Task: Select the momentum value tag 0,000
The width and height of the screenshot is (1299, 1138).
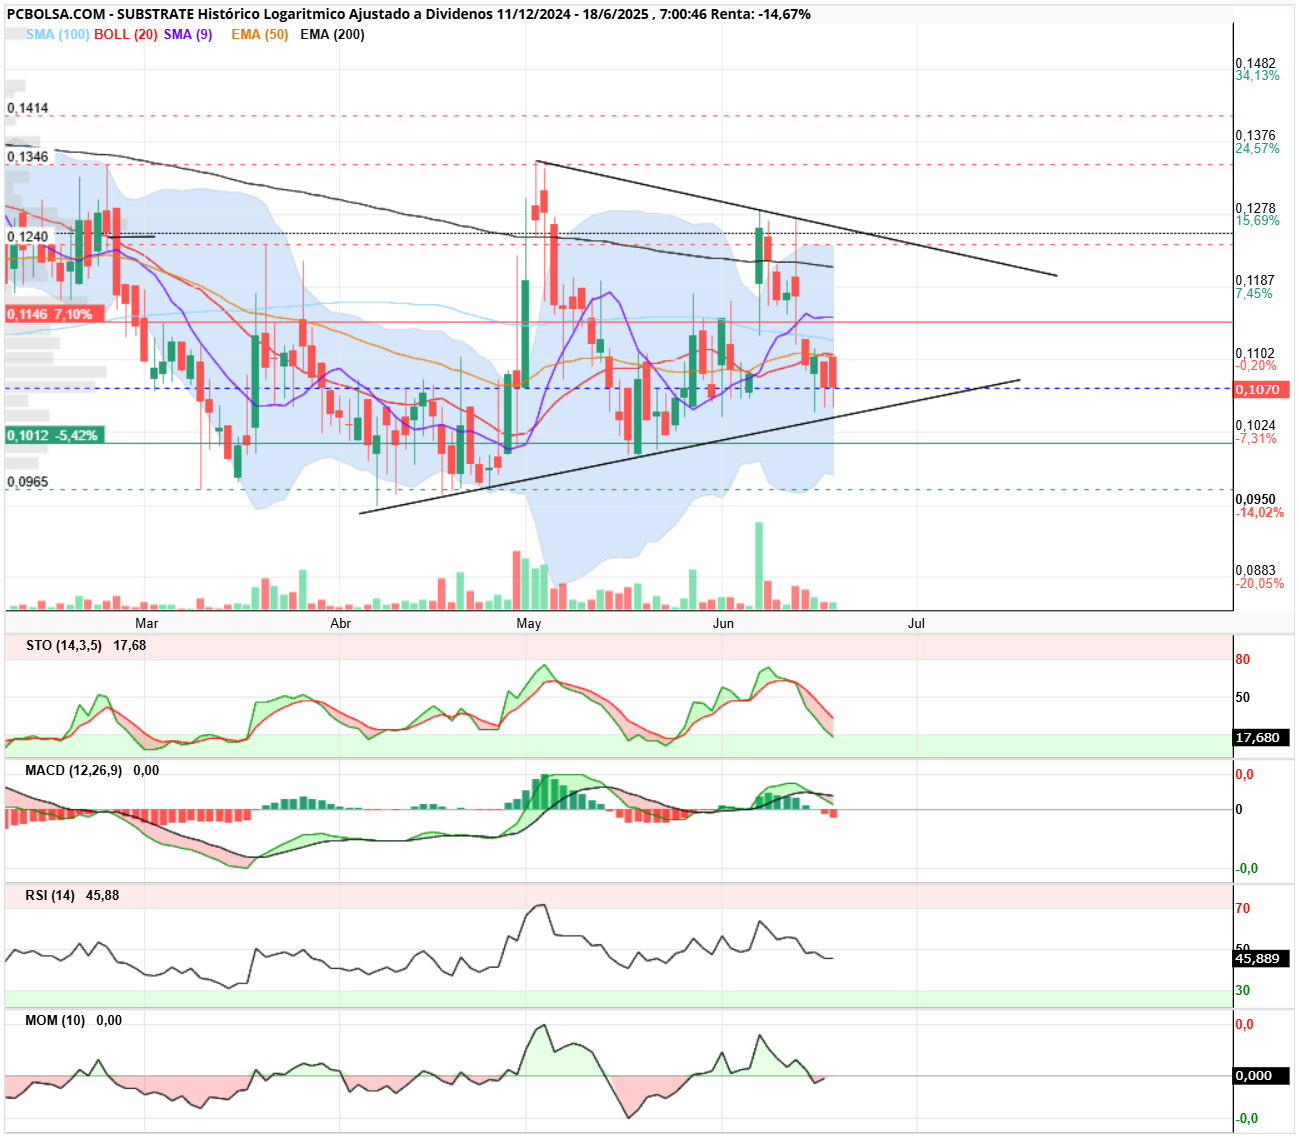Action: coord(1261,1075)
